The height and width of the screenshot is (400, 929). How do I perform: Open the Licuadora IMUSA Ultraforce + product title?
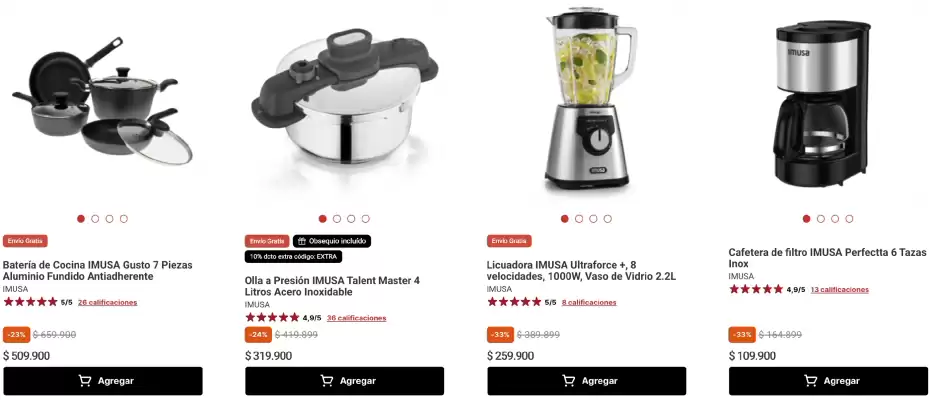pos(581,270)
